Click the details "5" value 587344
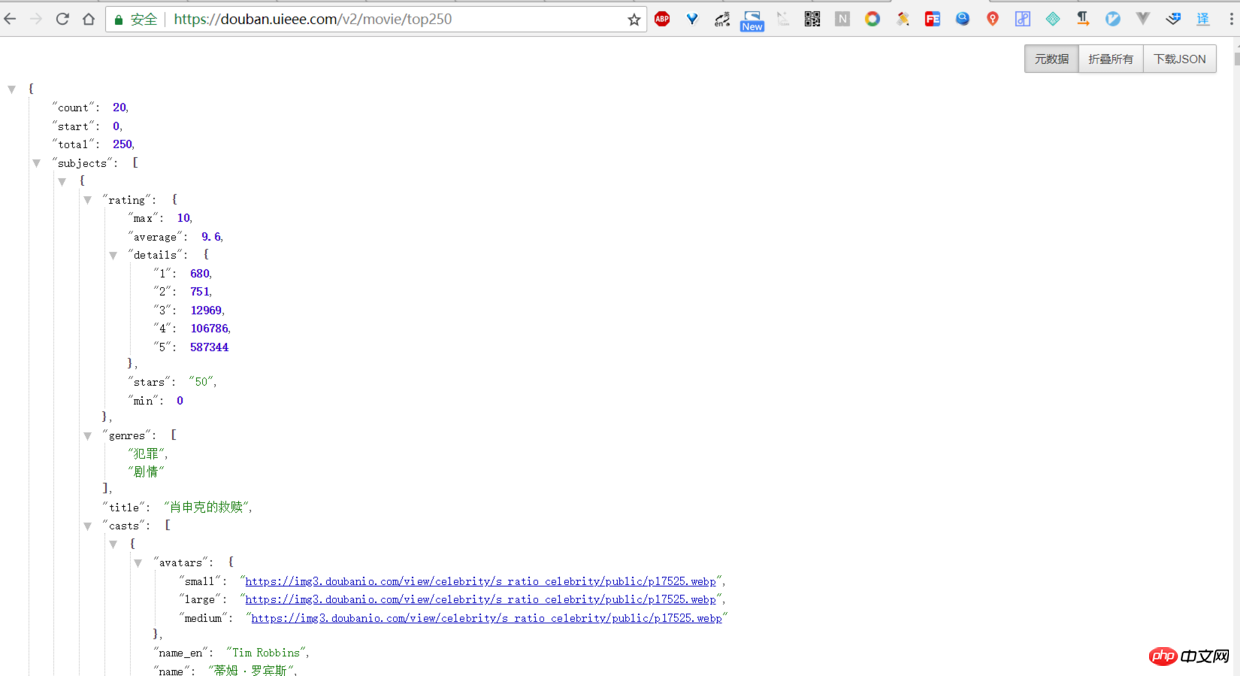The image size is (1240, 676). [x=209, y=347]
